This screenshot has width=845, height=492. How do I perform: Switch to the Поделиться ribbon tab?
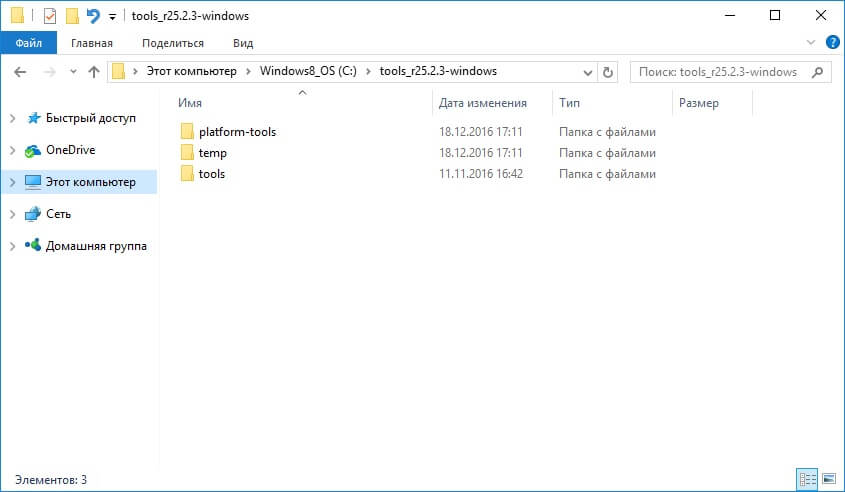[173, 43]
